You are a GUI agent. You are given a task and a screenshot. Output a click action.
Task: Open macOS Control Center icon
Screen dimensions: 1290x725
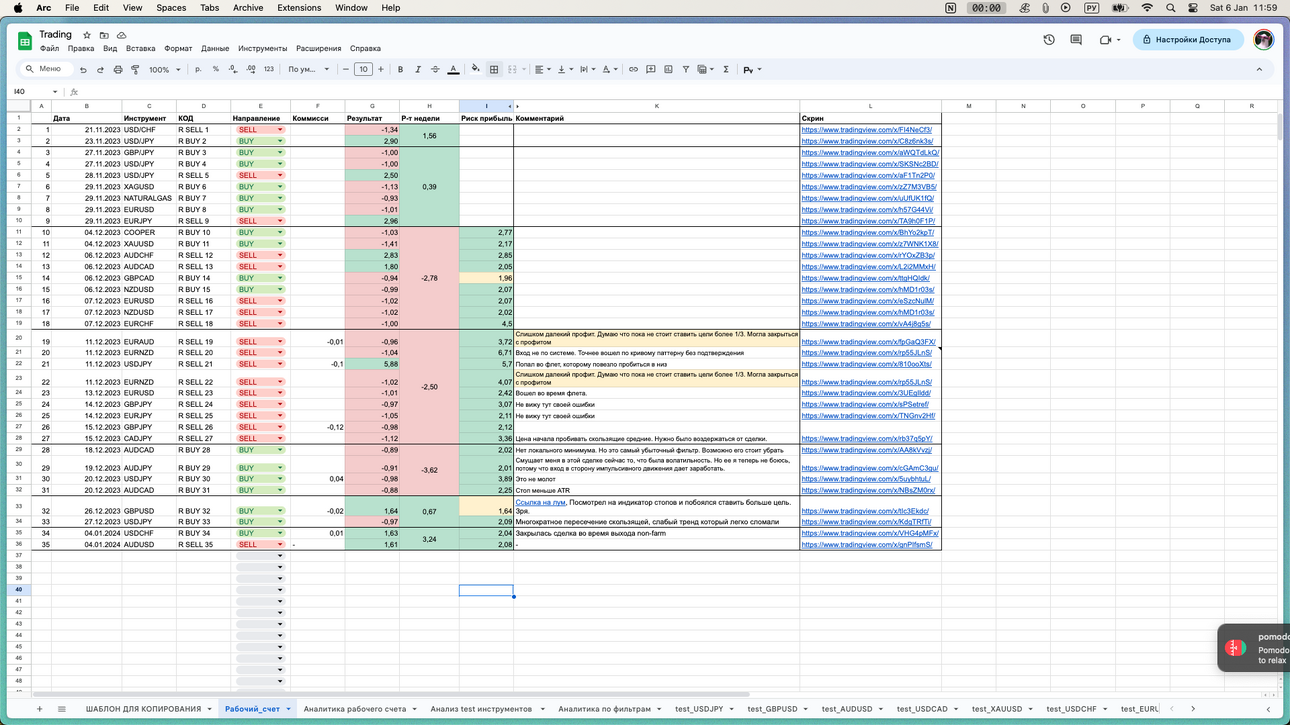pos(1193,7)
